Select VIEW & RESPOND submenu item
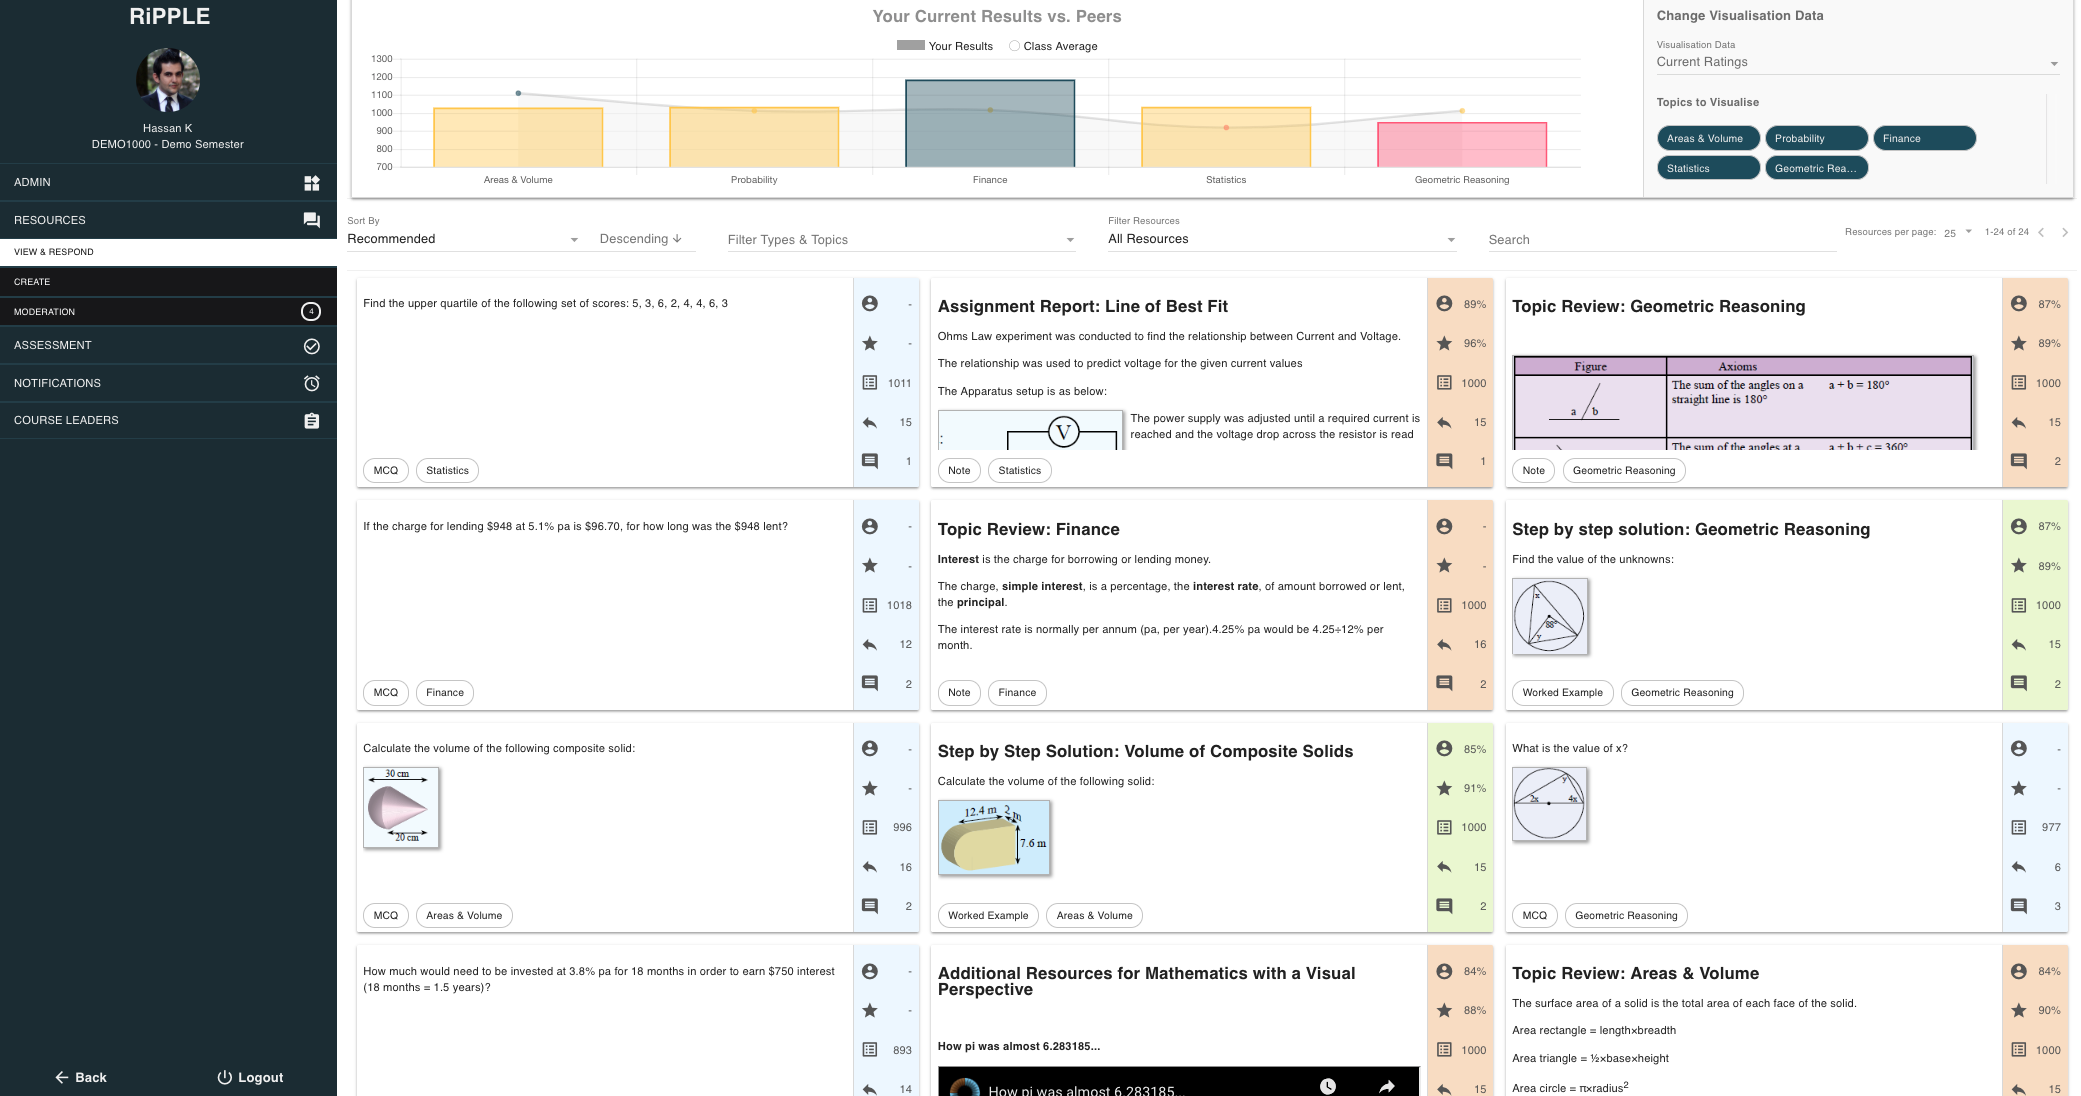The width and height of the screenshot is (2081, 1096). pyautogui.click(x=168, y=252)
